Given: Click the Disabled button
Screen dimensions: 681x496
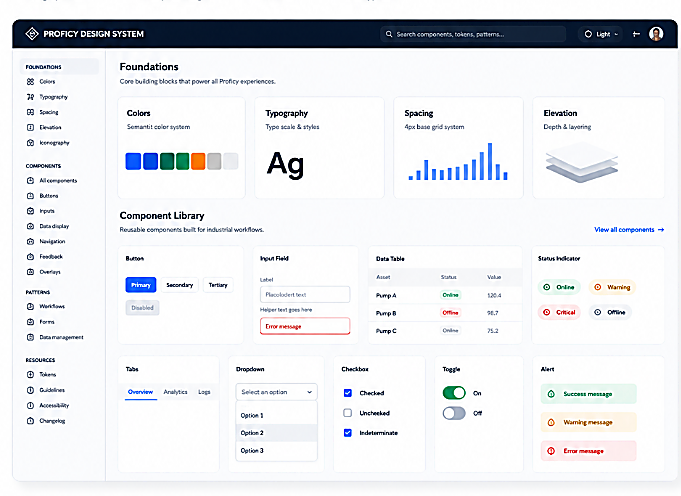Looking at the screenshot, I should coord(142,308).
